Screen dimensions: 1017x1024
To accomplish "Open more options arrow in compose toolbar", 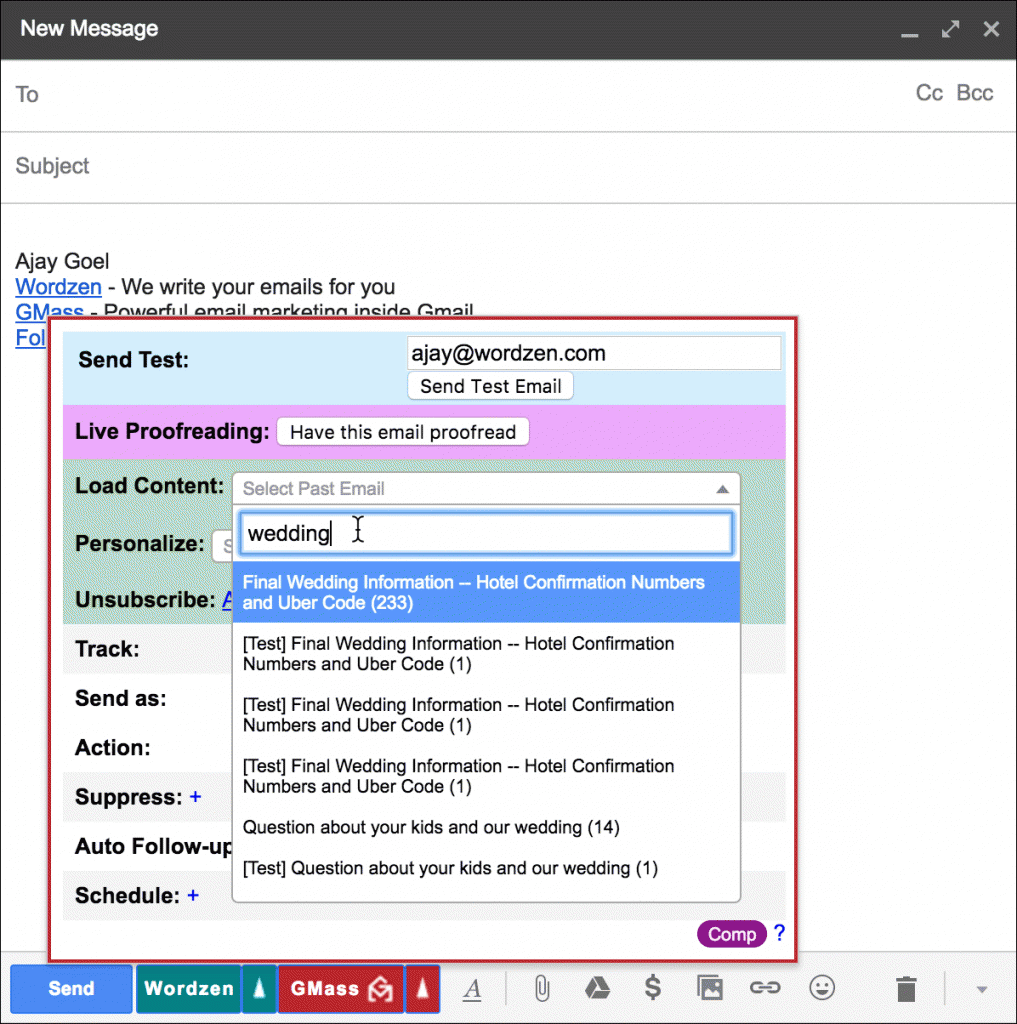I will pyautogui.click(x=981, y=989).
